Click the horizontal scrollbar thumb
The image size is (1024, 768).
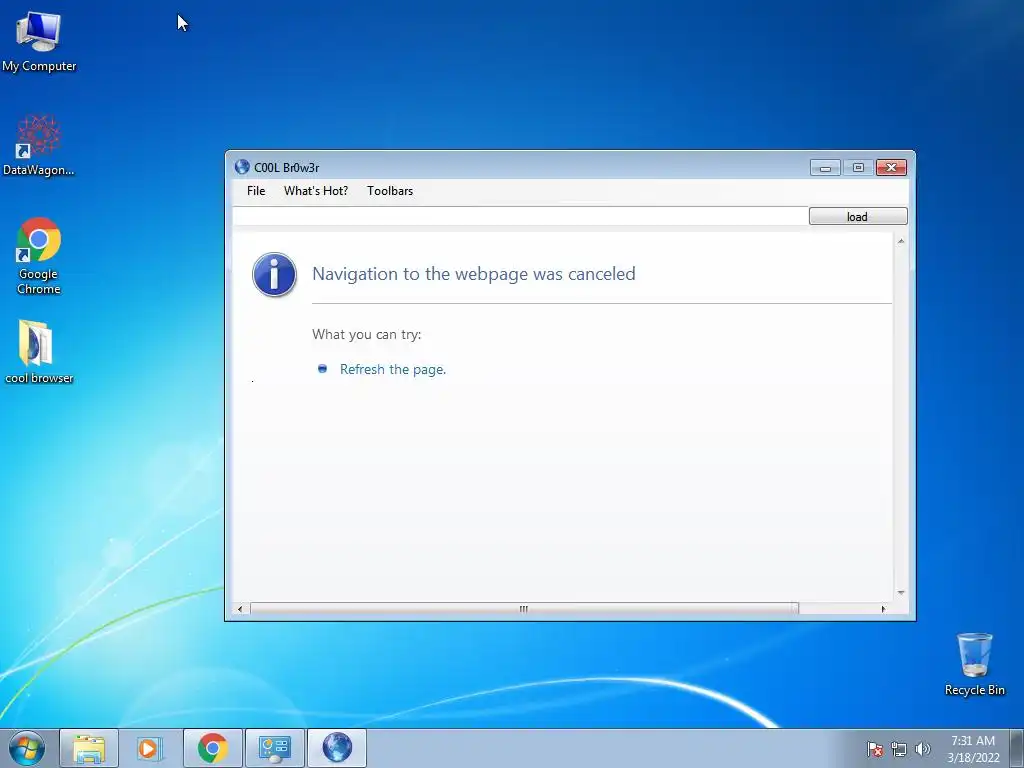tap(524, 609)
